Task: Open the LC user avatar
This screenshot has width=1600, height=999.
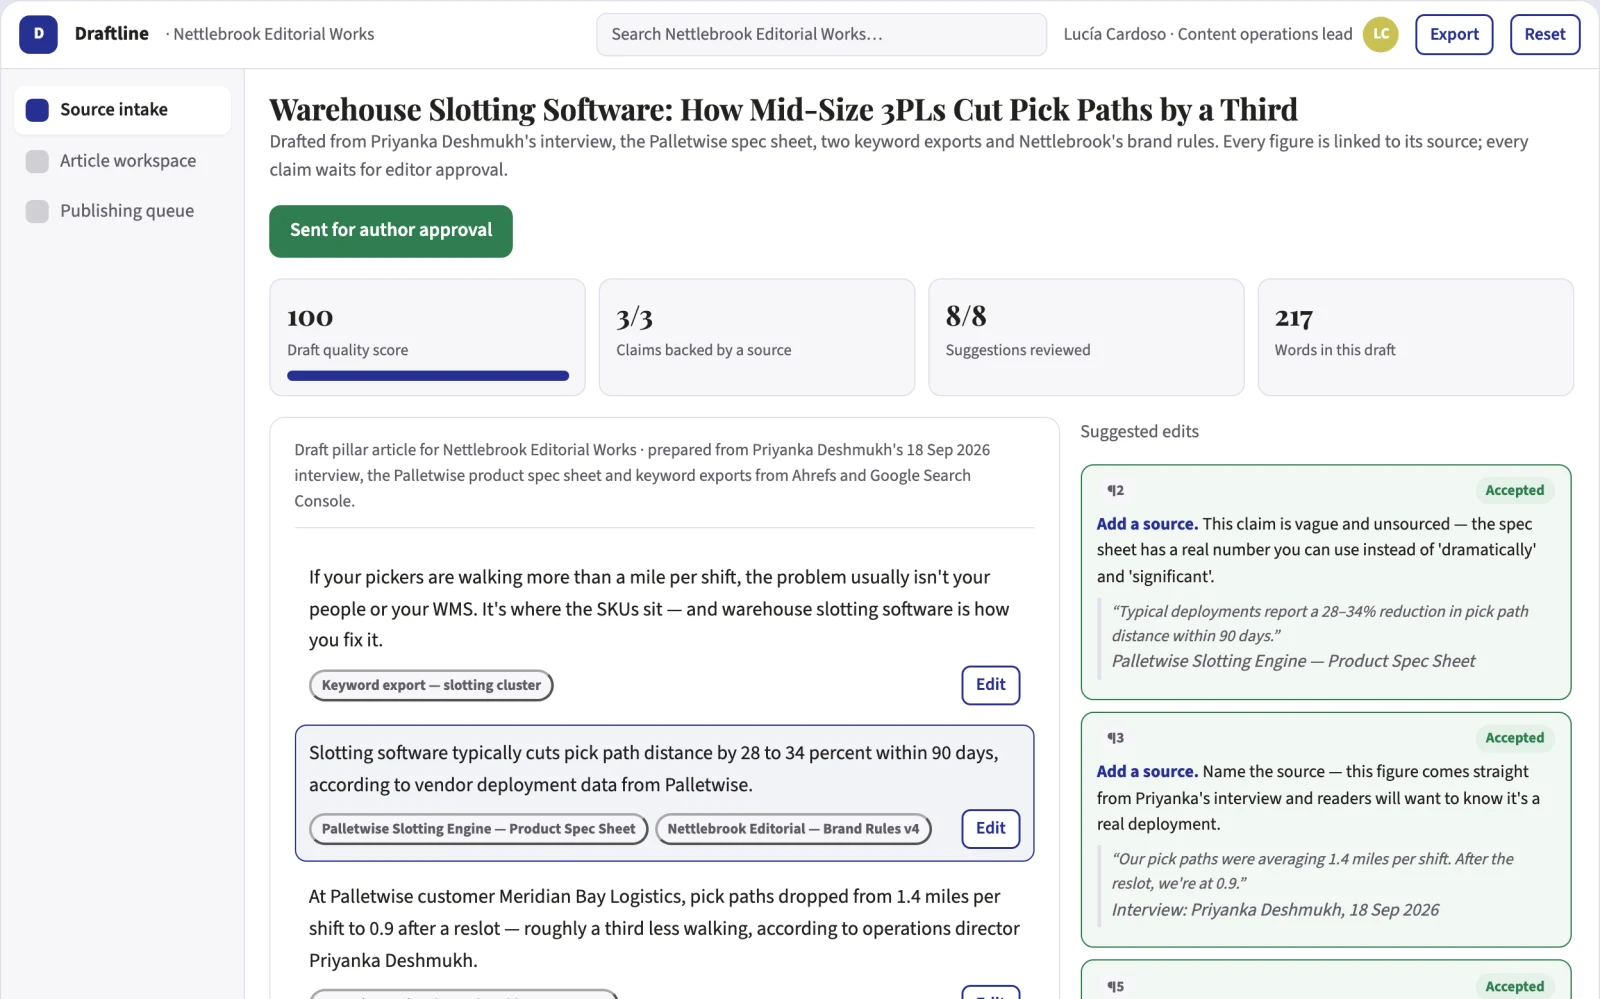Action: (x=1380, y=34)
